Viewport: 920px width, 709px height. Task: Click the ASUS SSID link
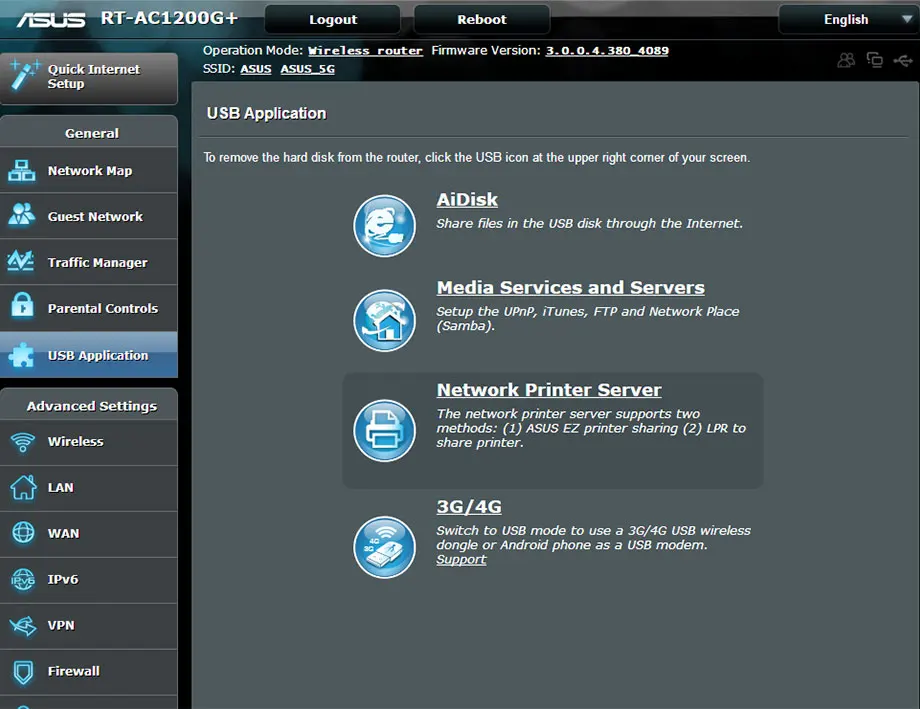point(256,69)
